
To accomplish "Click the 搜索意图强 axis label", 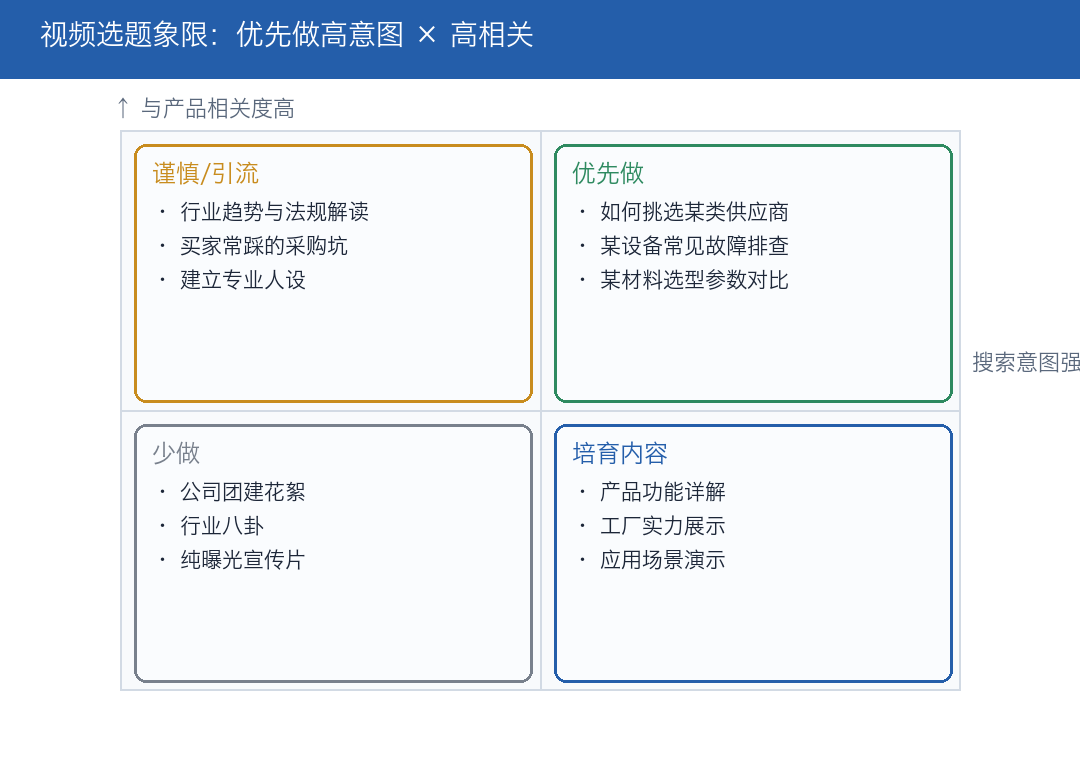I will [x=1026, y=362].
